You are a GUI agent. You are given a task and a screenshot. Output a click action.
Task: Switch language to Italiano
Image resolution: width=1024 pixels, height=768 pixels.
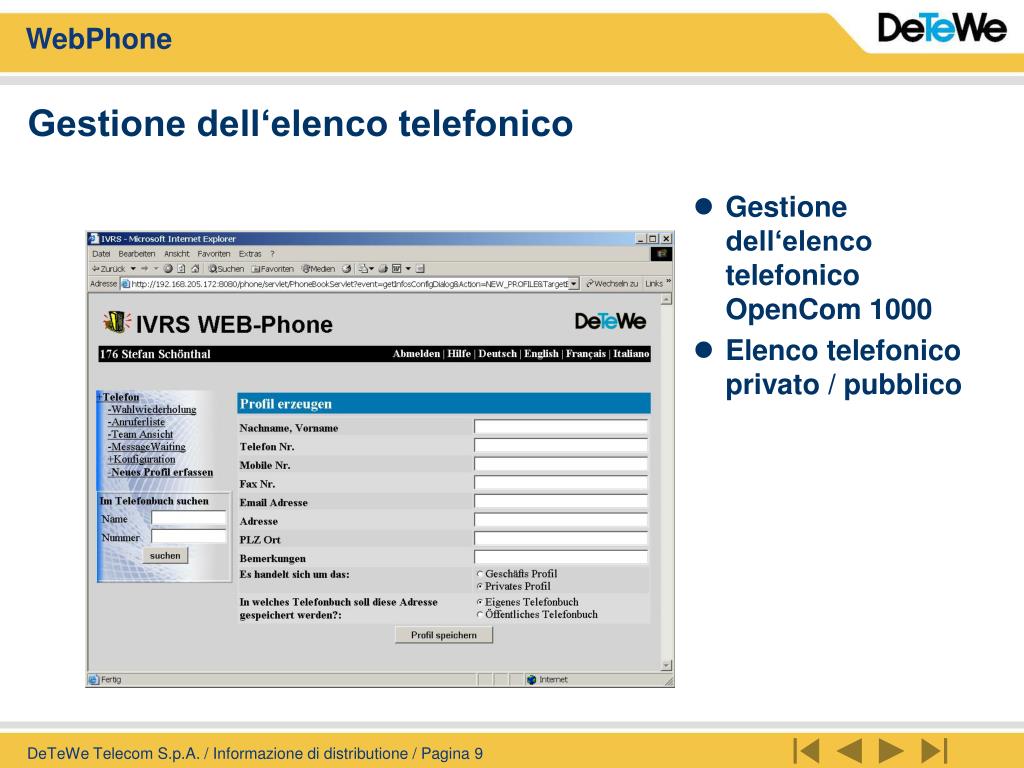coord(631,353)
